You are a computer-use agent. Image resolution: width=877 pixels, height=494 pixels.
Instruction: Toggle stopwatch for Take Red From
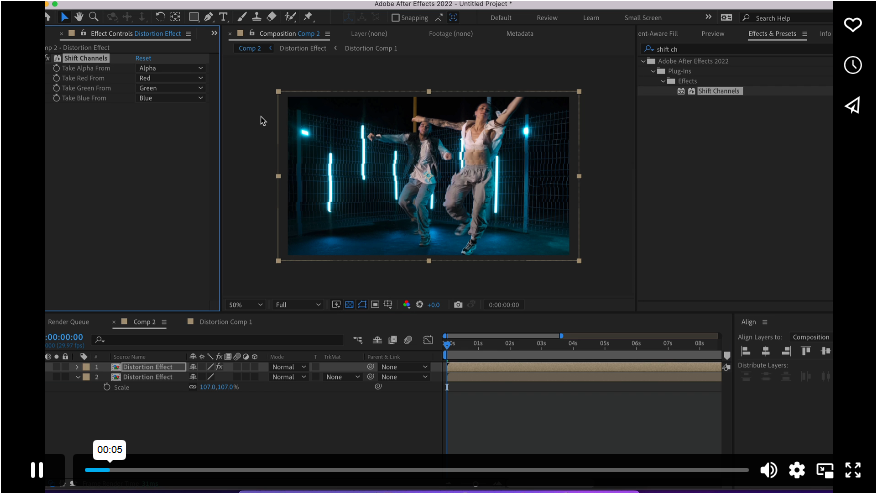[x=56, y=78]
